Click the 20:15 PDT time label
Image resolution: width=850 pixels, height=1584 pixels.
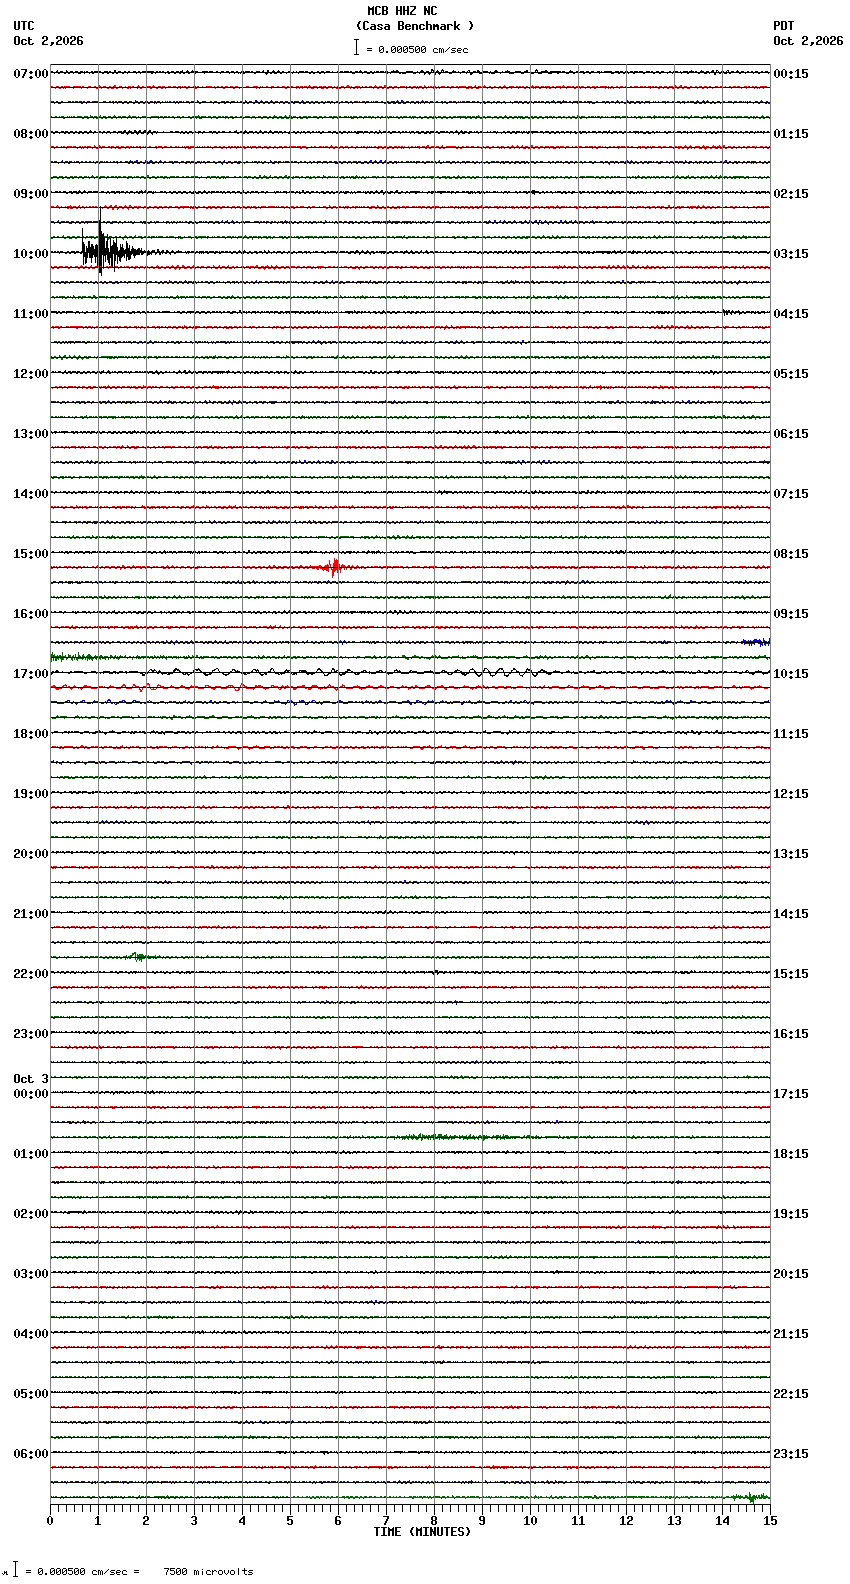tap(791, 1274)
